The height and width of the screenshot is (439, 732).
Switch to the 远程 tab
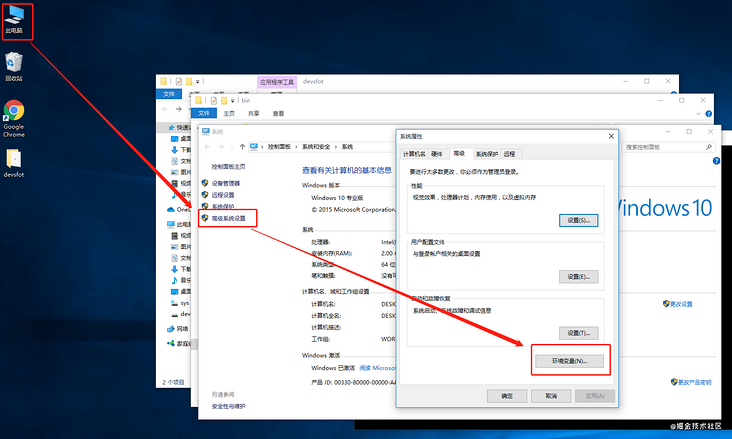pyautogui.click(x=509, y=154)
